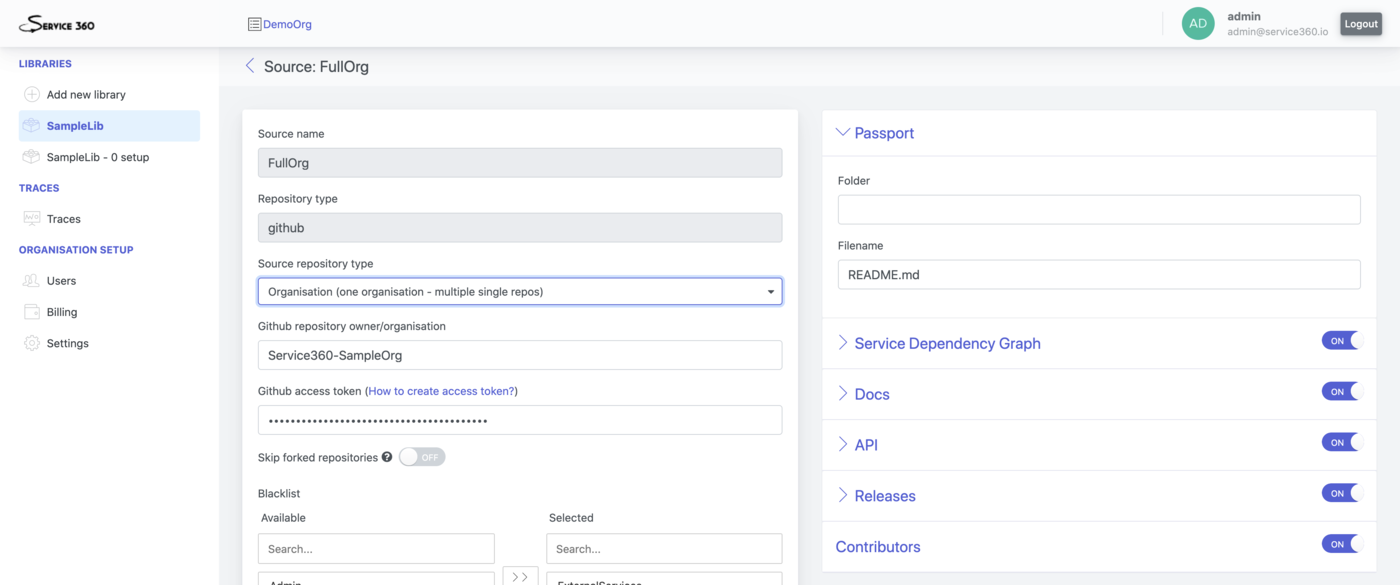Expand the Docs section

pyautogui.click(x=863, y=394)
